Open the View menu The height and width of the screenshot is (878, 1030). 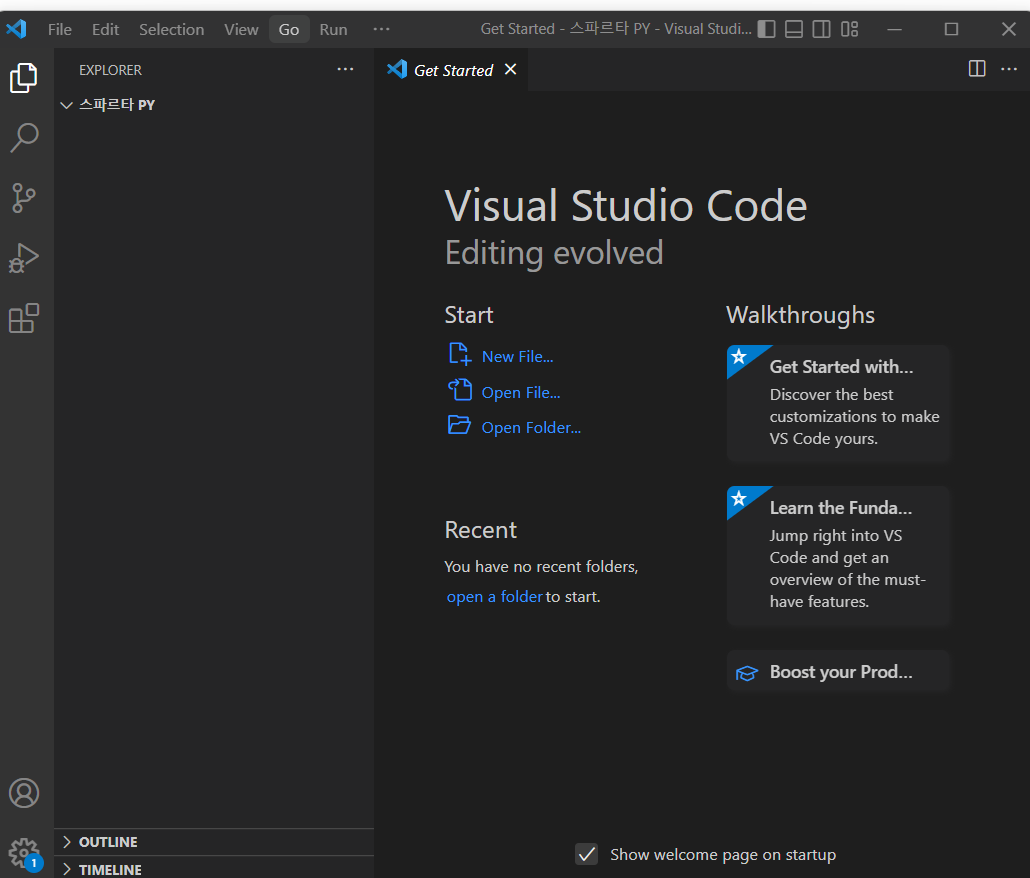241,30
